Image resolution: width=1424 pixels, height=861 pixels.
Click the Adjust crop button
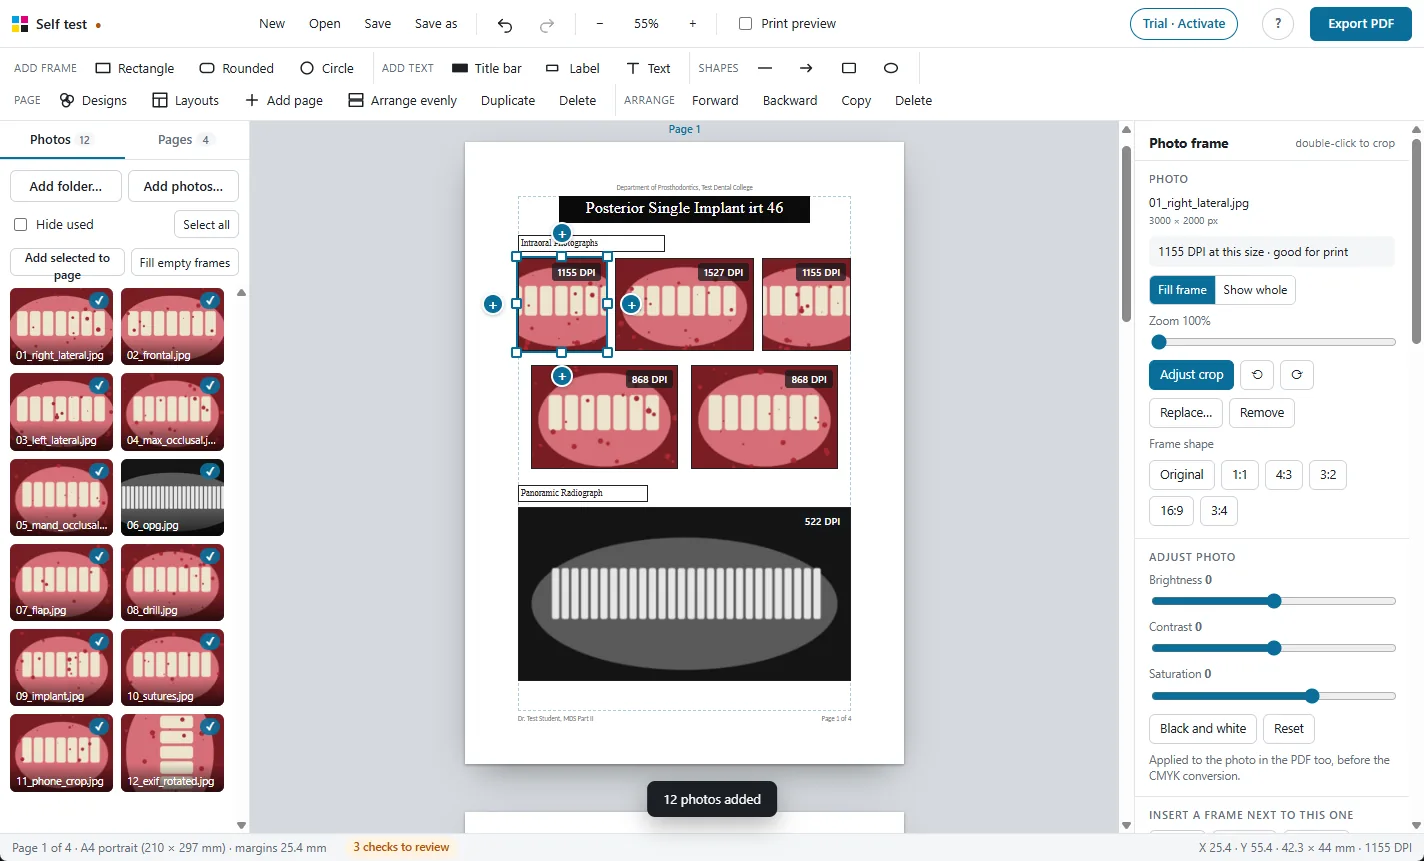(1192, 375)
